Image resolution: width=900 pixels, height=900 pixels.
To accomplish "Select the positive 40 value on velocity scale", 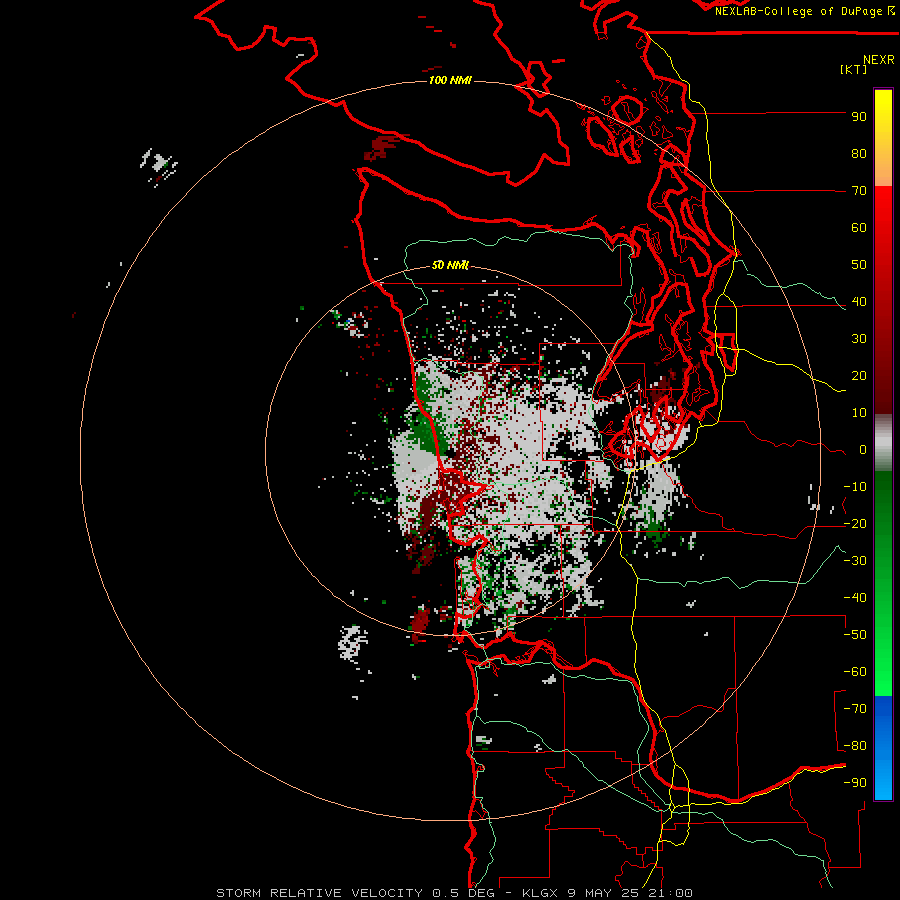I will [859, 302].
